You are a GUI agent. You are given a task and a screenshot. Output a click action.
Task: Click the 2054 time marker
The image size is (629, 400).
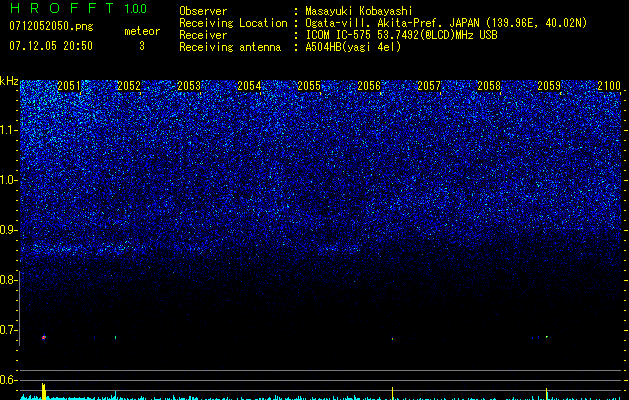point(249,86)
